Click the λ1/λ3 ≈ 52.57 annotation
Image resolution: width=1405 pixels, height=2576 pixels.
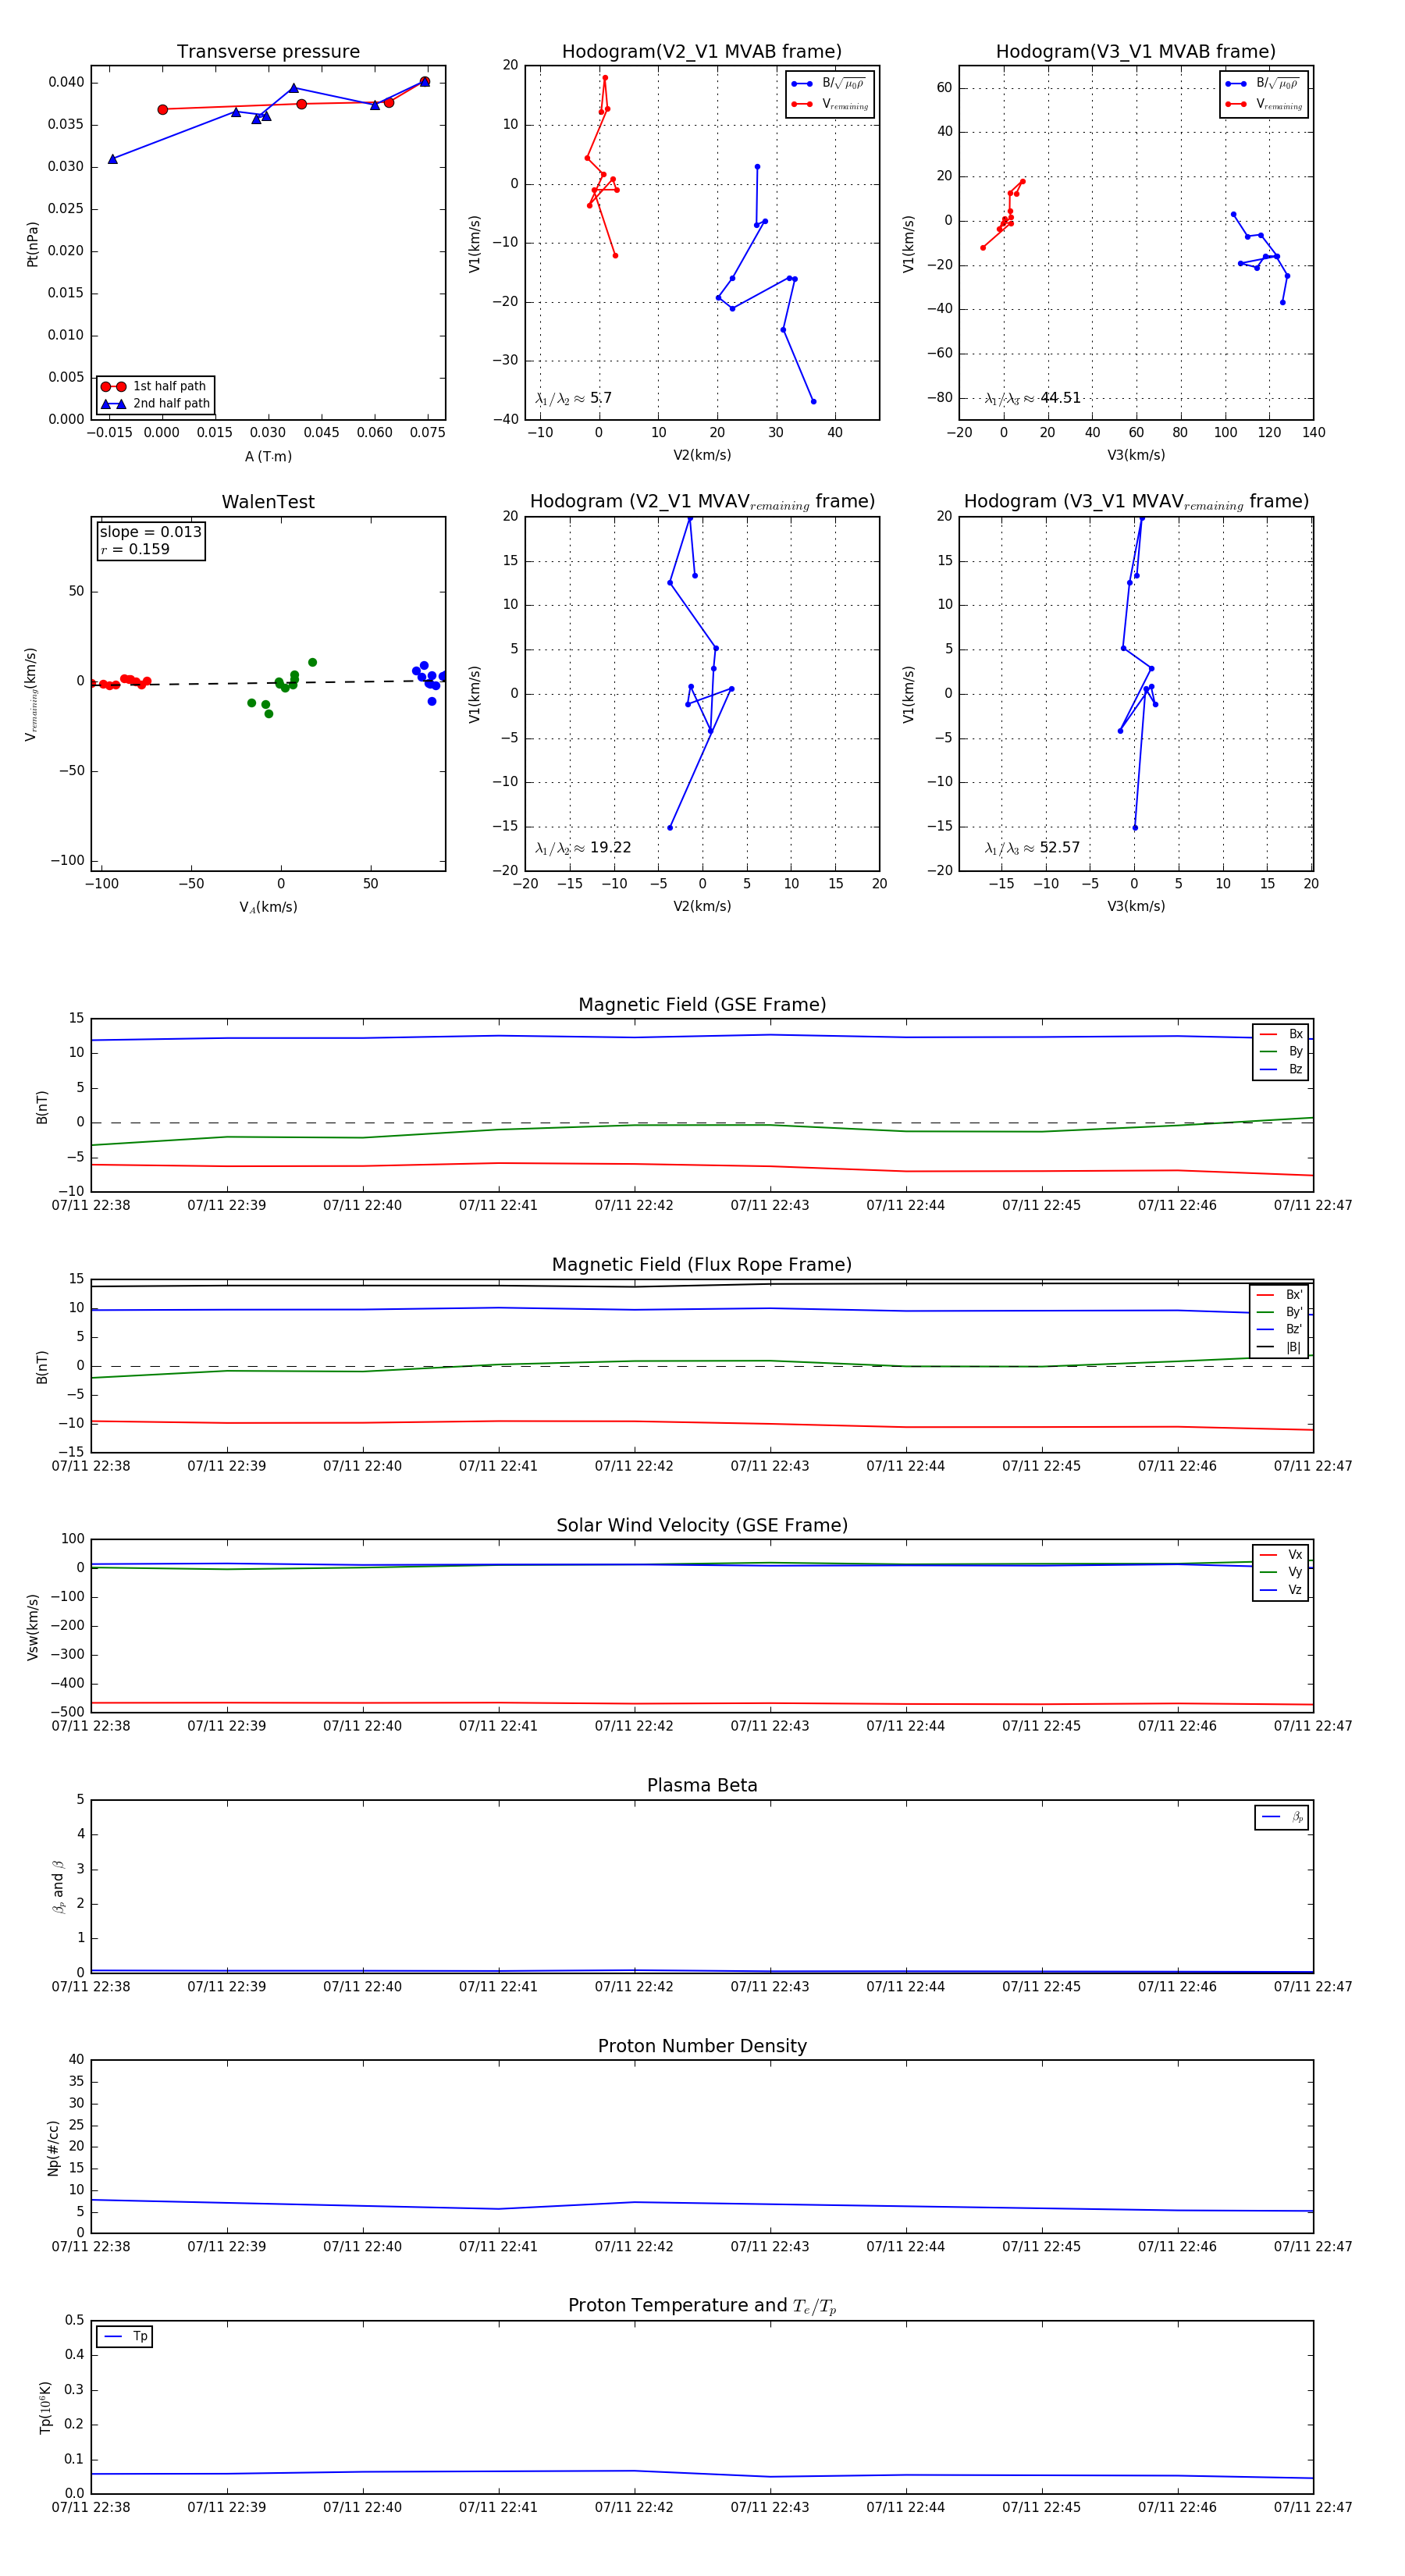pos(1032,848)
